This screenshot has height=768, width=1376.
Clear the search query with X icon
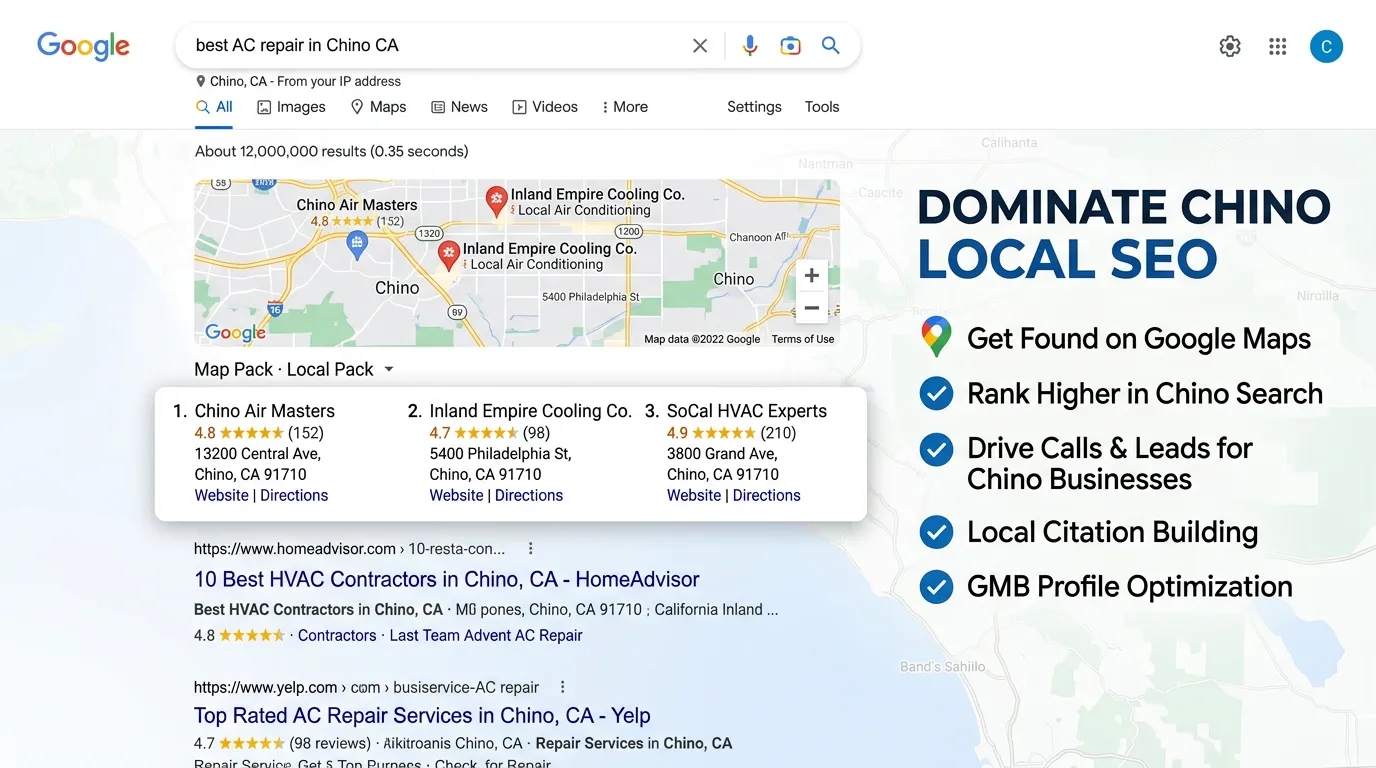pos(700,45)
